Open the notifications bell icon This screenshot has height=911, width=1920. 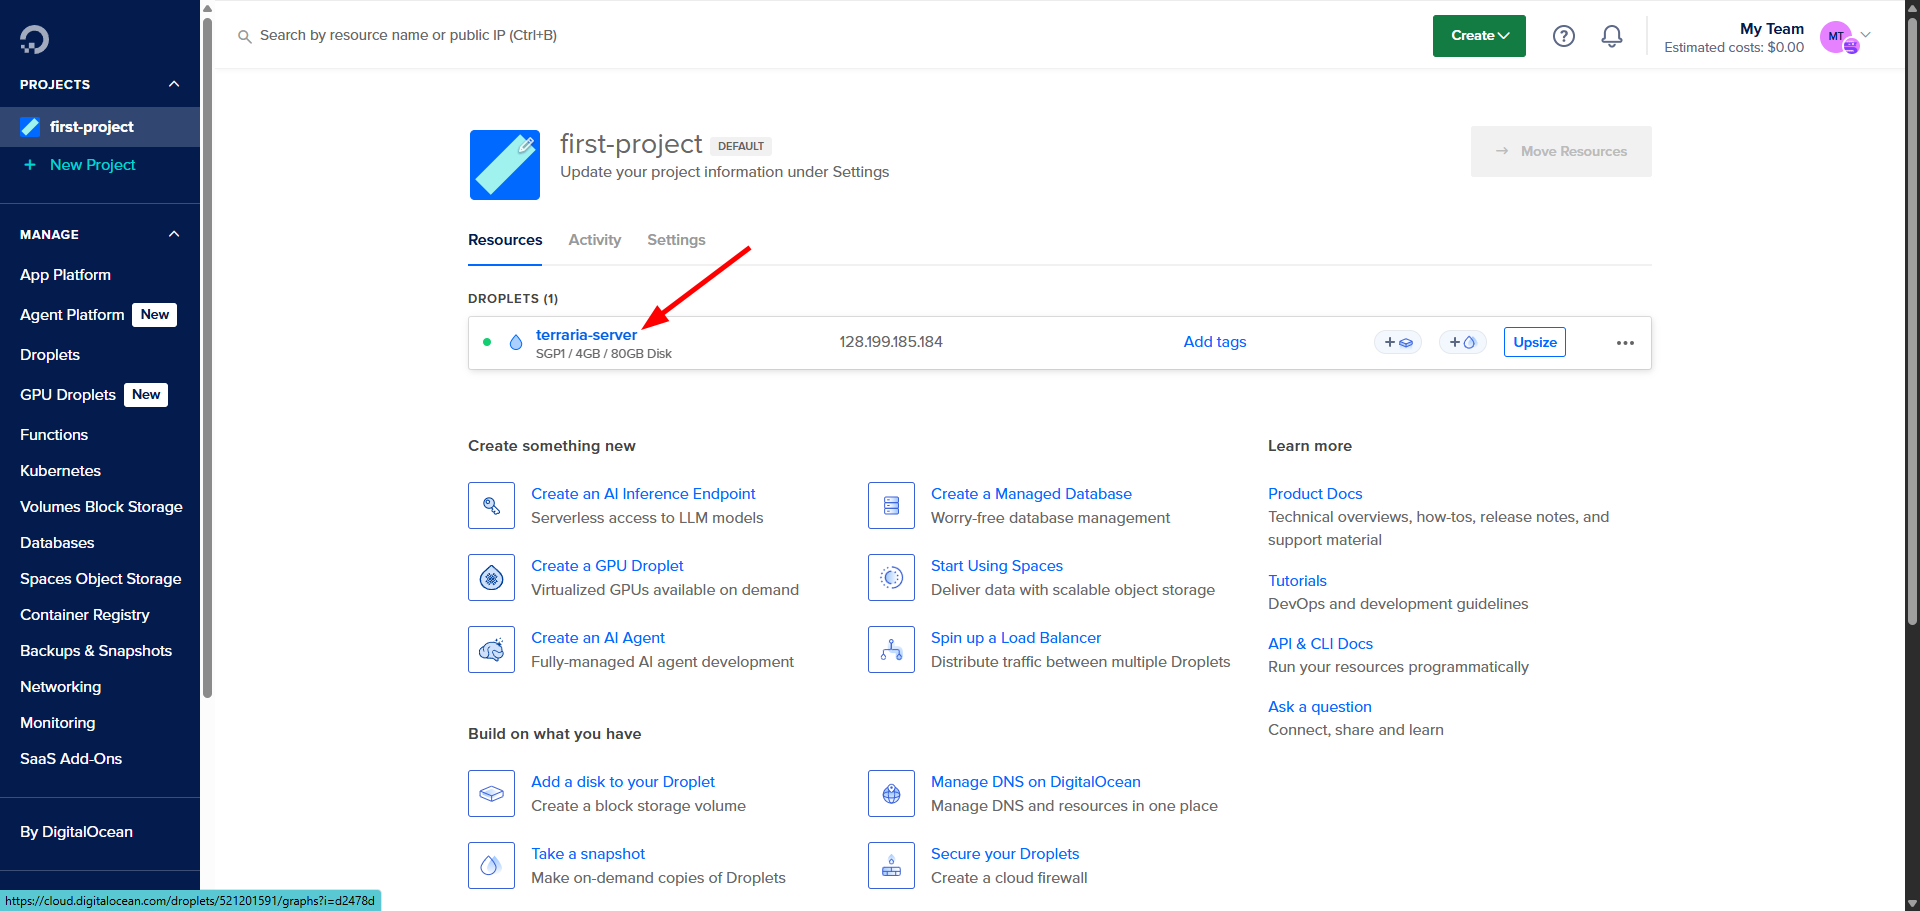pos(1611,36)
